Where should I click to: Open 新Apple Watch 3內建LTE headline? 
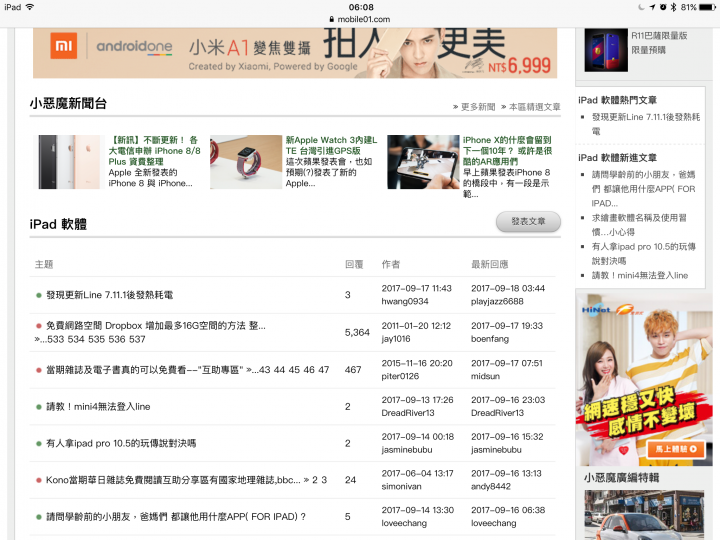(x=331, y=145)
